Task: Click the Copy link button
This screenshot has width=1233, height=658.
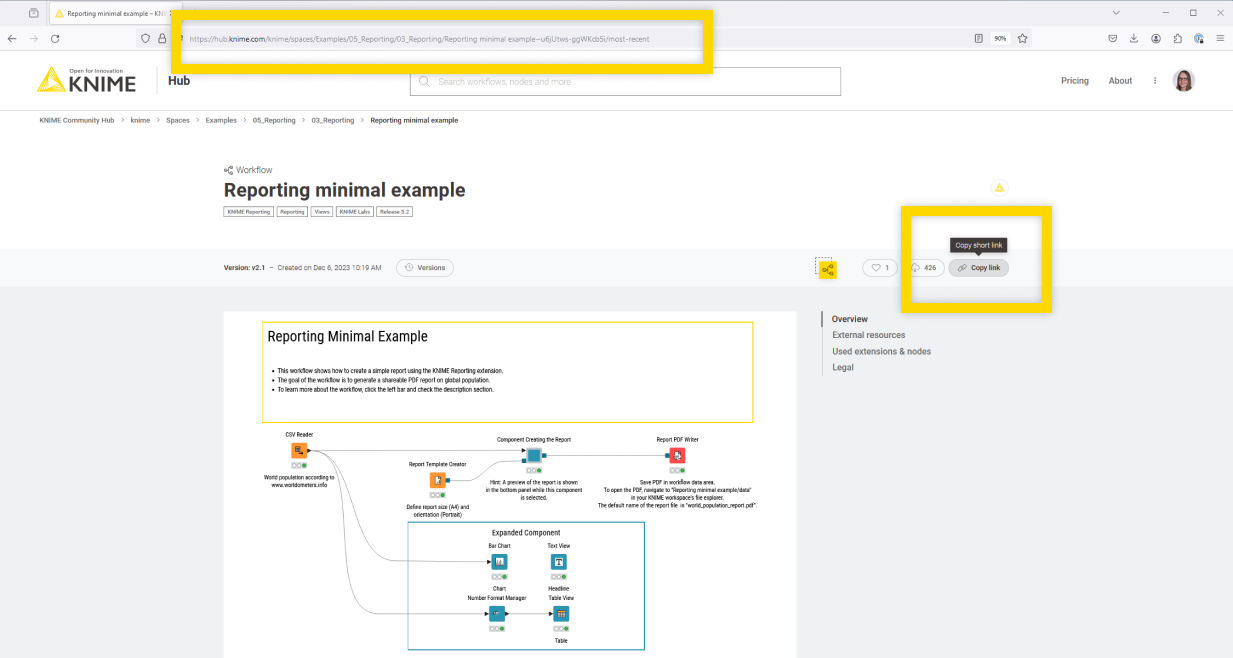Action: click(978, 268)
